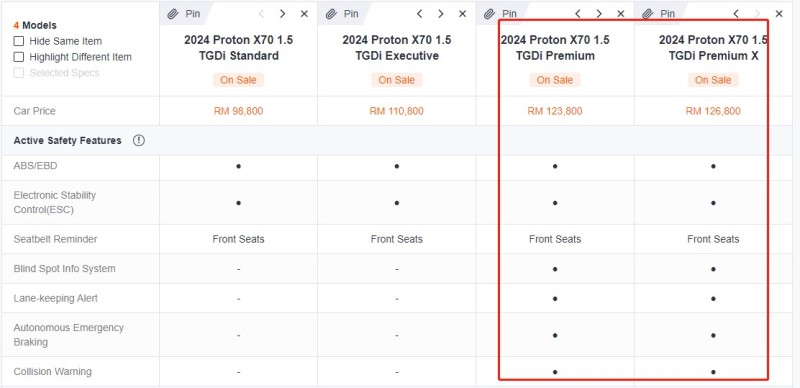Screen dimensions: 800x388
Task: Remove TGDi Premium X from comparison
Action: [x=779, y=14]
